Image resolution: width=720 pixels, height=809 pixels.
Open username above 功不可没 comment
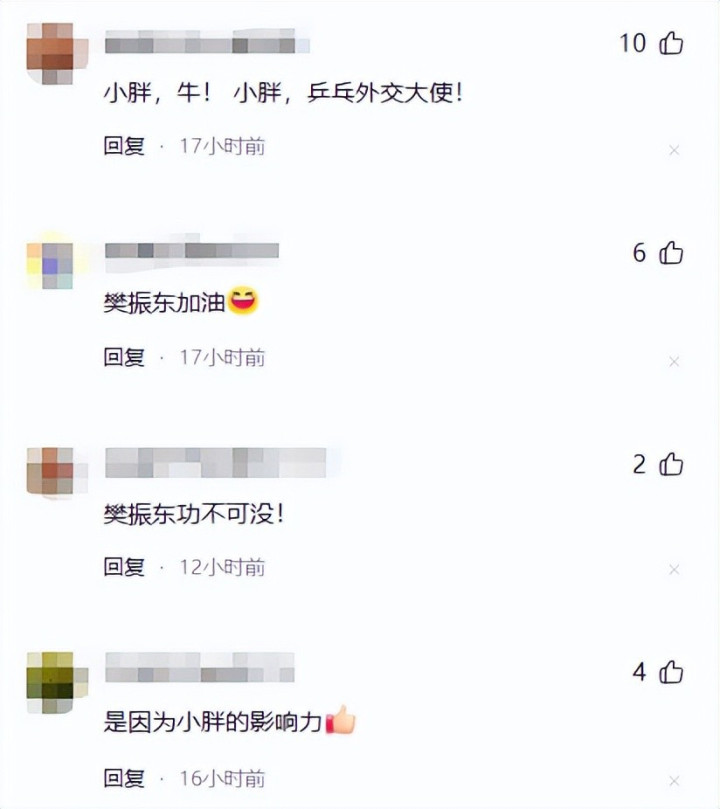click(216, 463)
